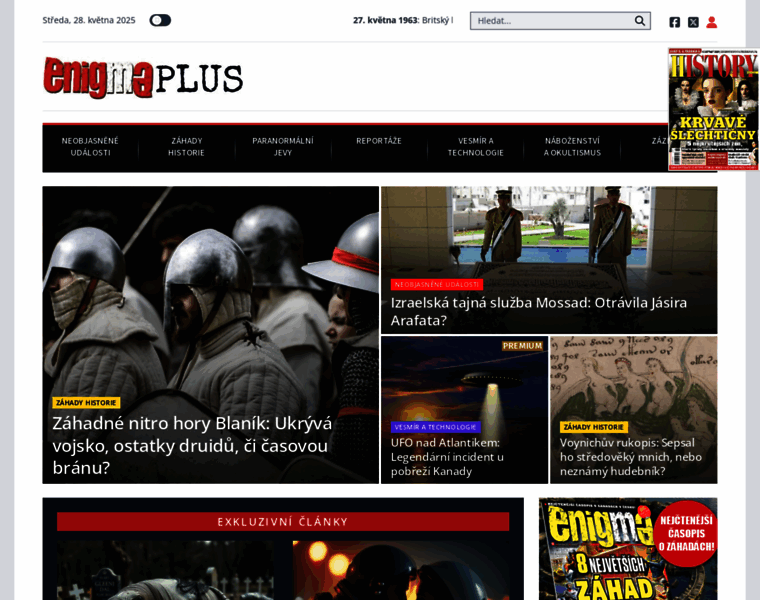Click Nejčtenější časopis o záhadách badge
The image size is (760, 600).
click(x=686, y=534)
